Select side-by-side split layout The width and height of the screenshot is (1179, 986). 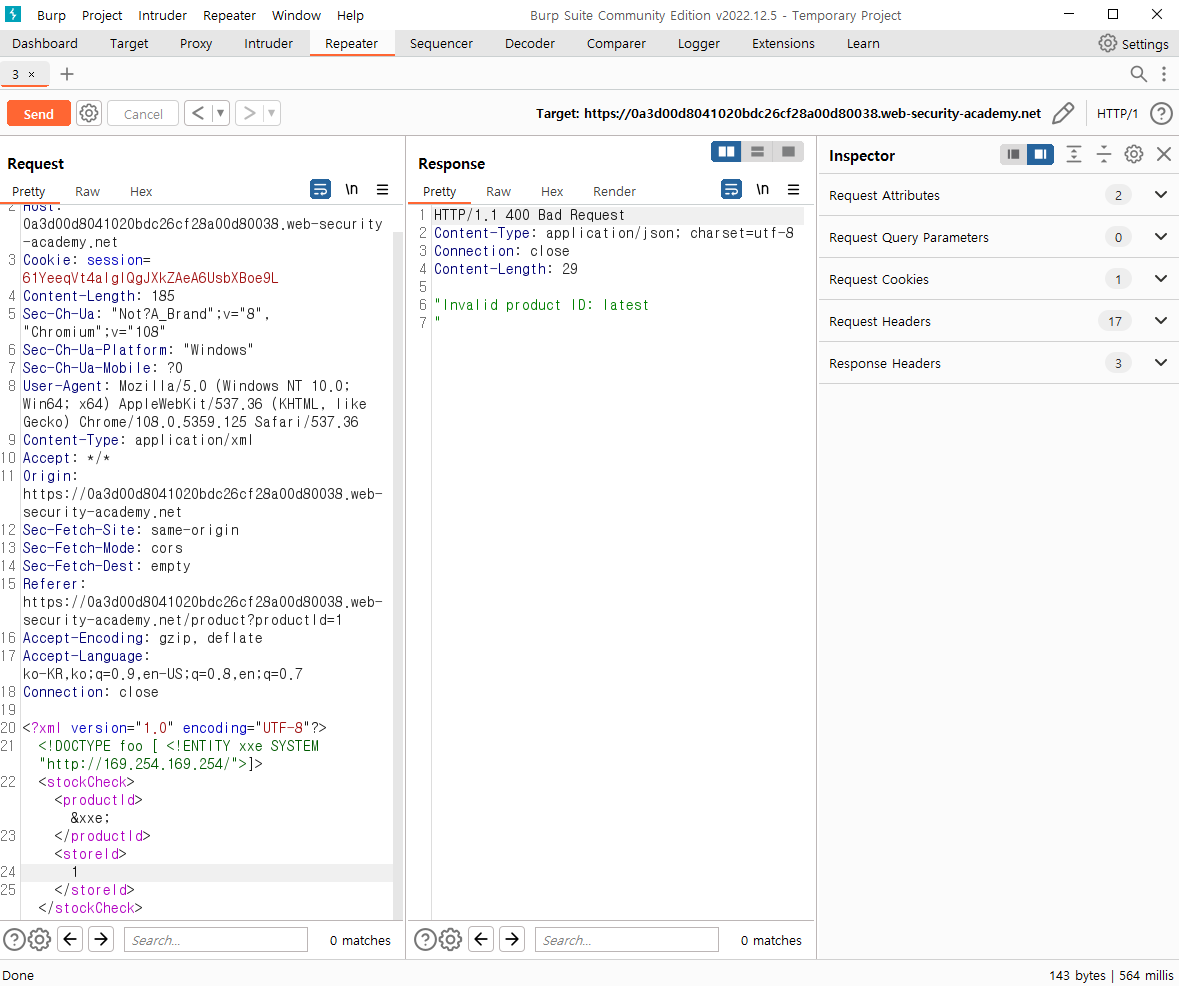click(x=726, y=152)
